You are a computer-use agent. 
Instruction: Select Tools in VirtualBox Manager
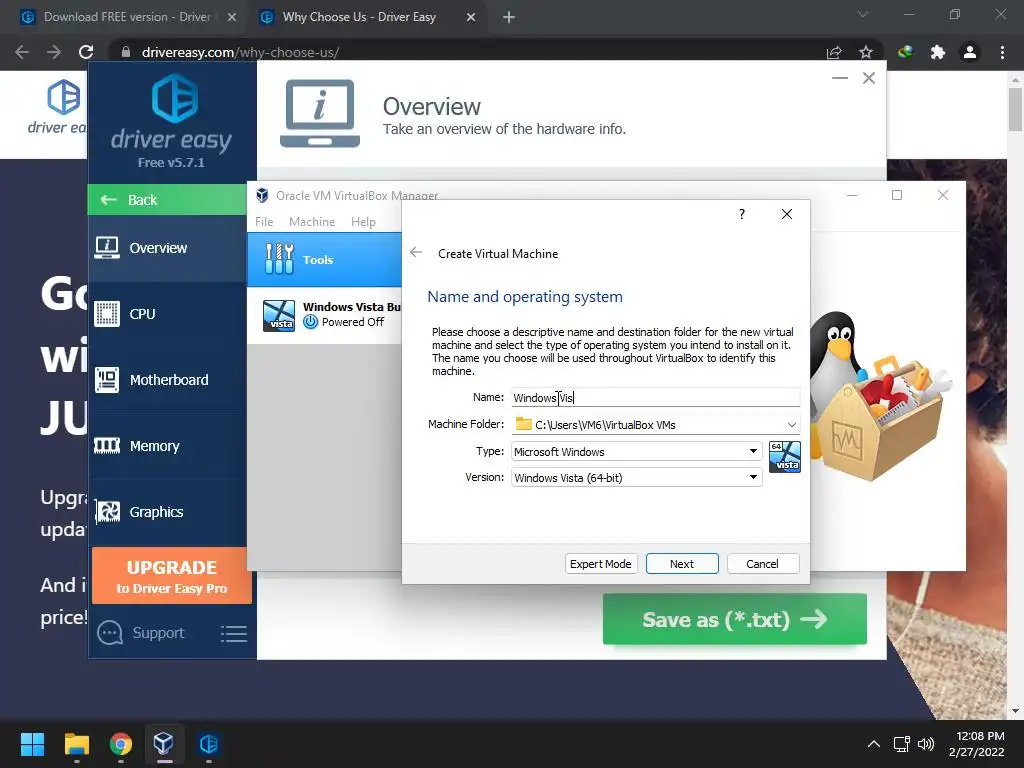(x=324, y=259)
